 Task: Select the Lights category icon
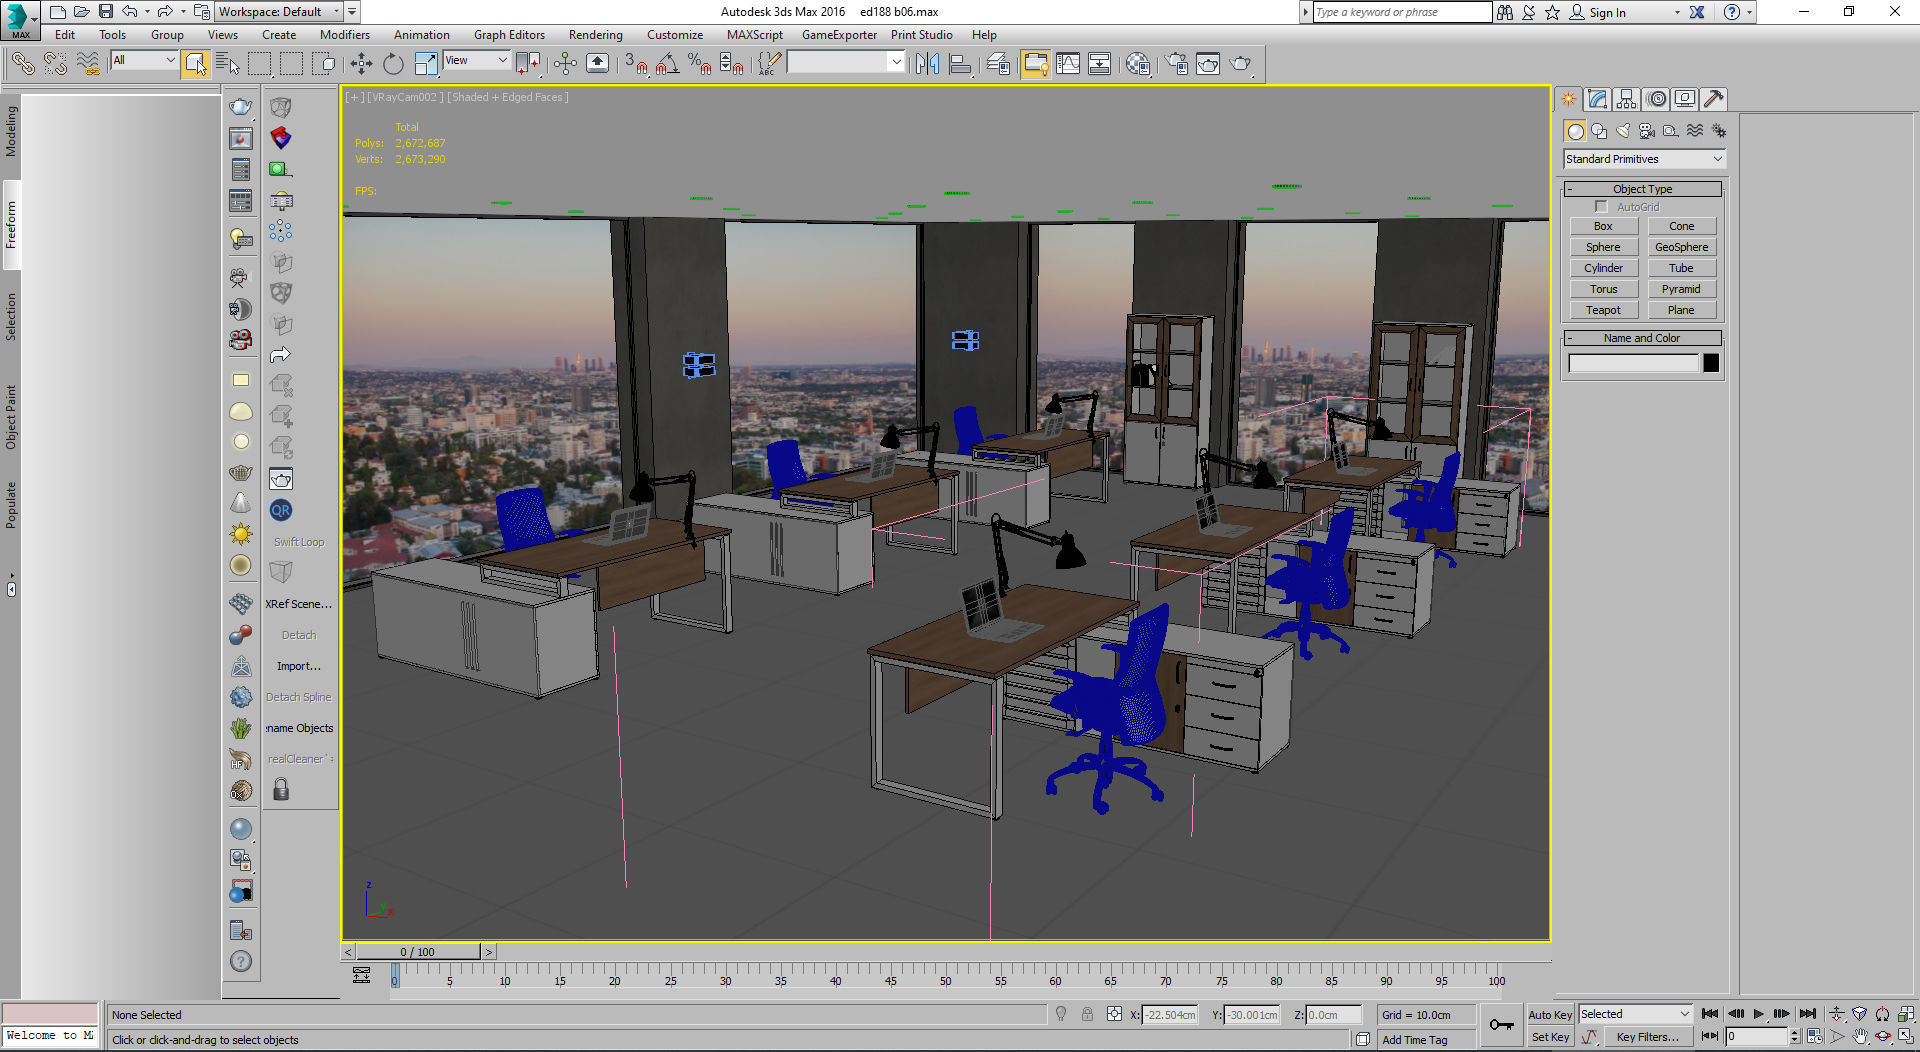pyautogui.click(x=1623, y=131)
